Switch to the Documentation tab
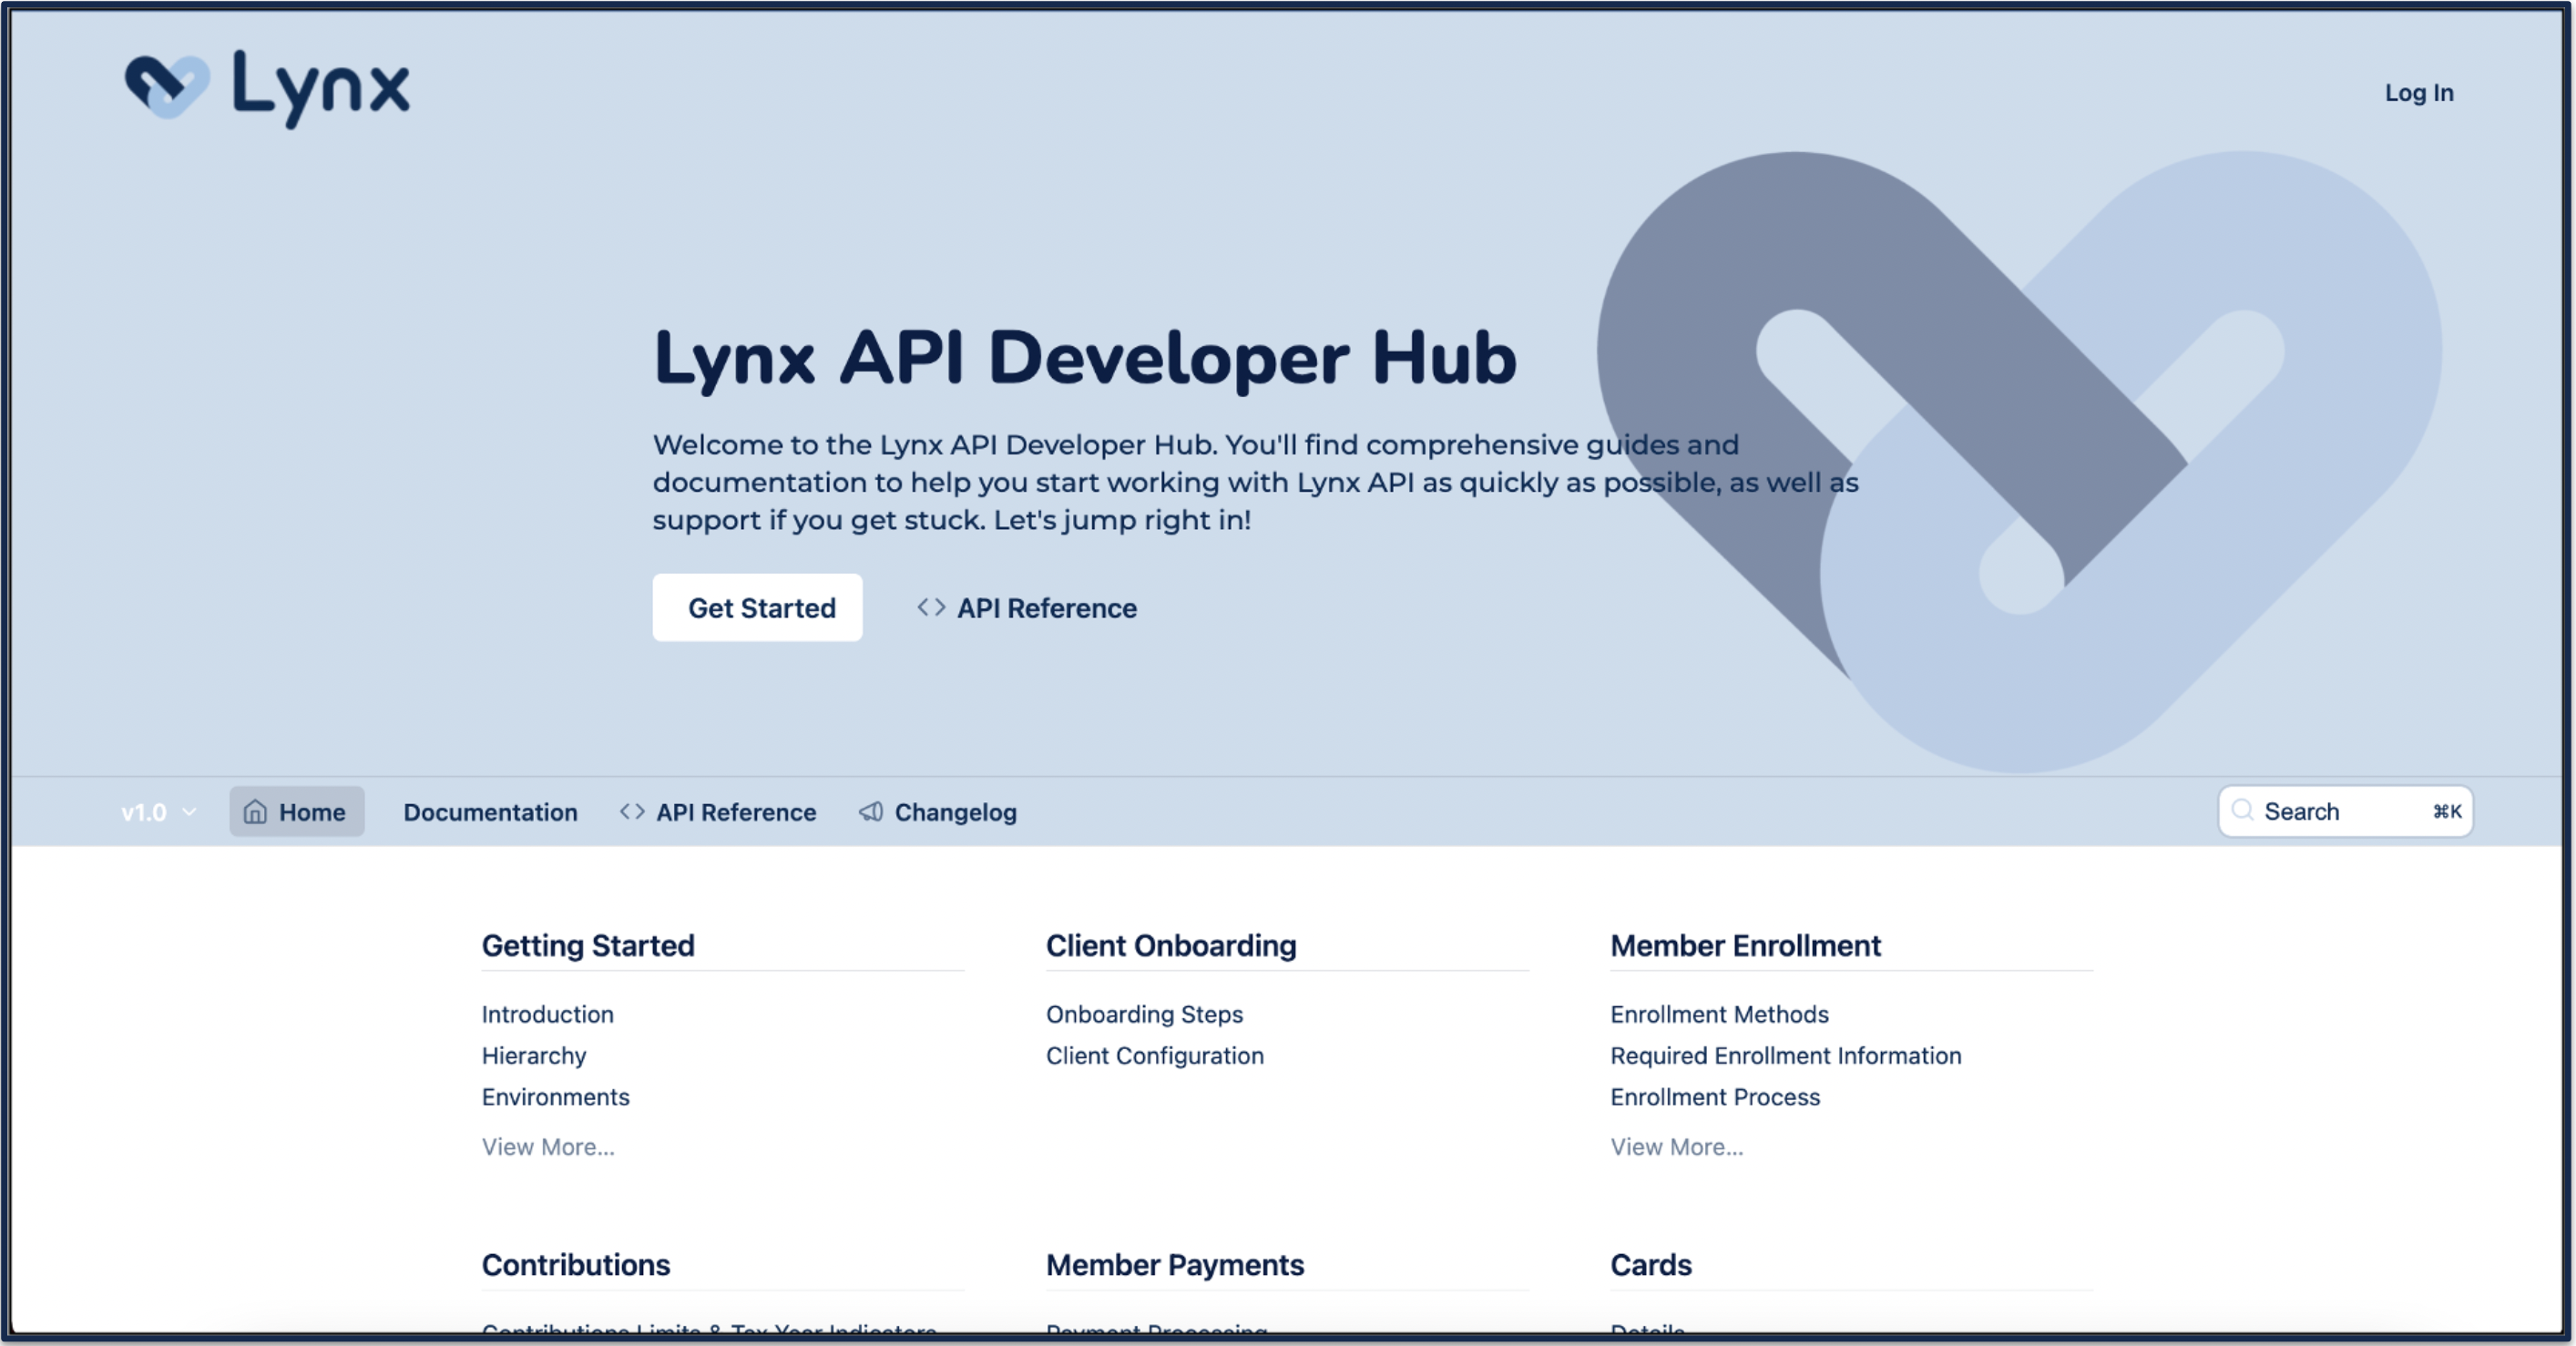The image size is (2576, 1346). point(490,812)
